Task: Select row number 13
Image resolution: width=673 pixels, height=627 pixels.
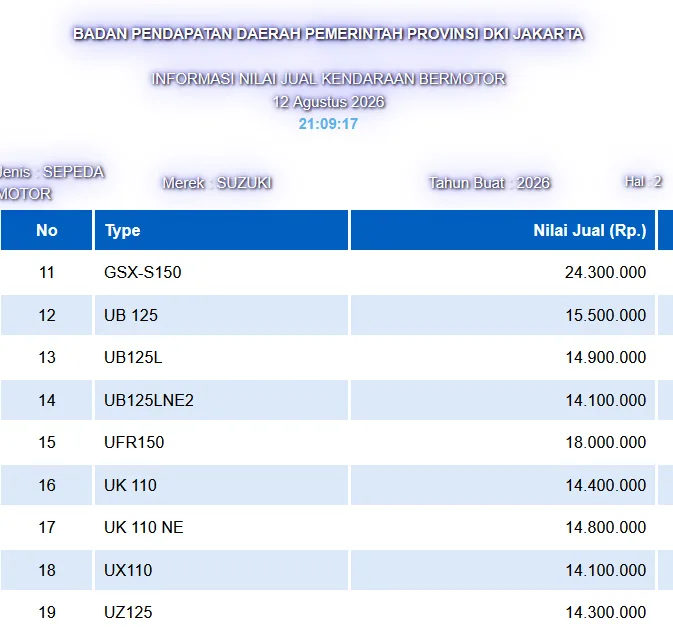Action: (x=46, y=357)
